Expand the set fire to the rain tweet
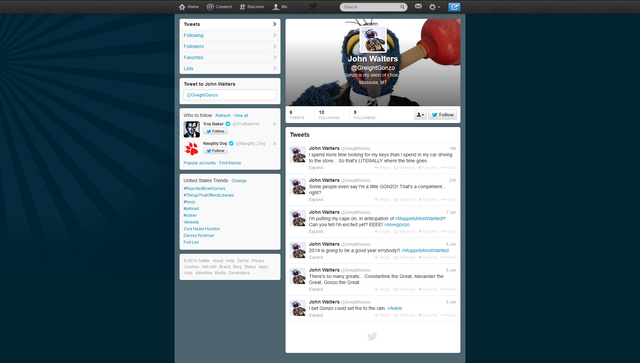Image resolution: width=640 pixels, height=363 pixels. coord(316,315)
